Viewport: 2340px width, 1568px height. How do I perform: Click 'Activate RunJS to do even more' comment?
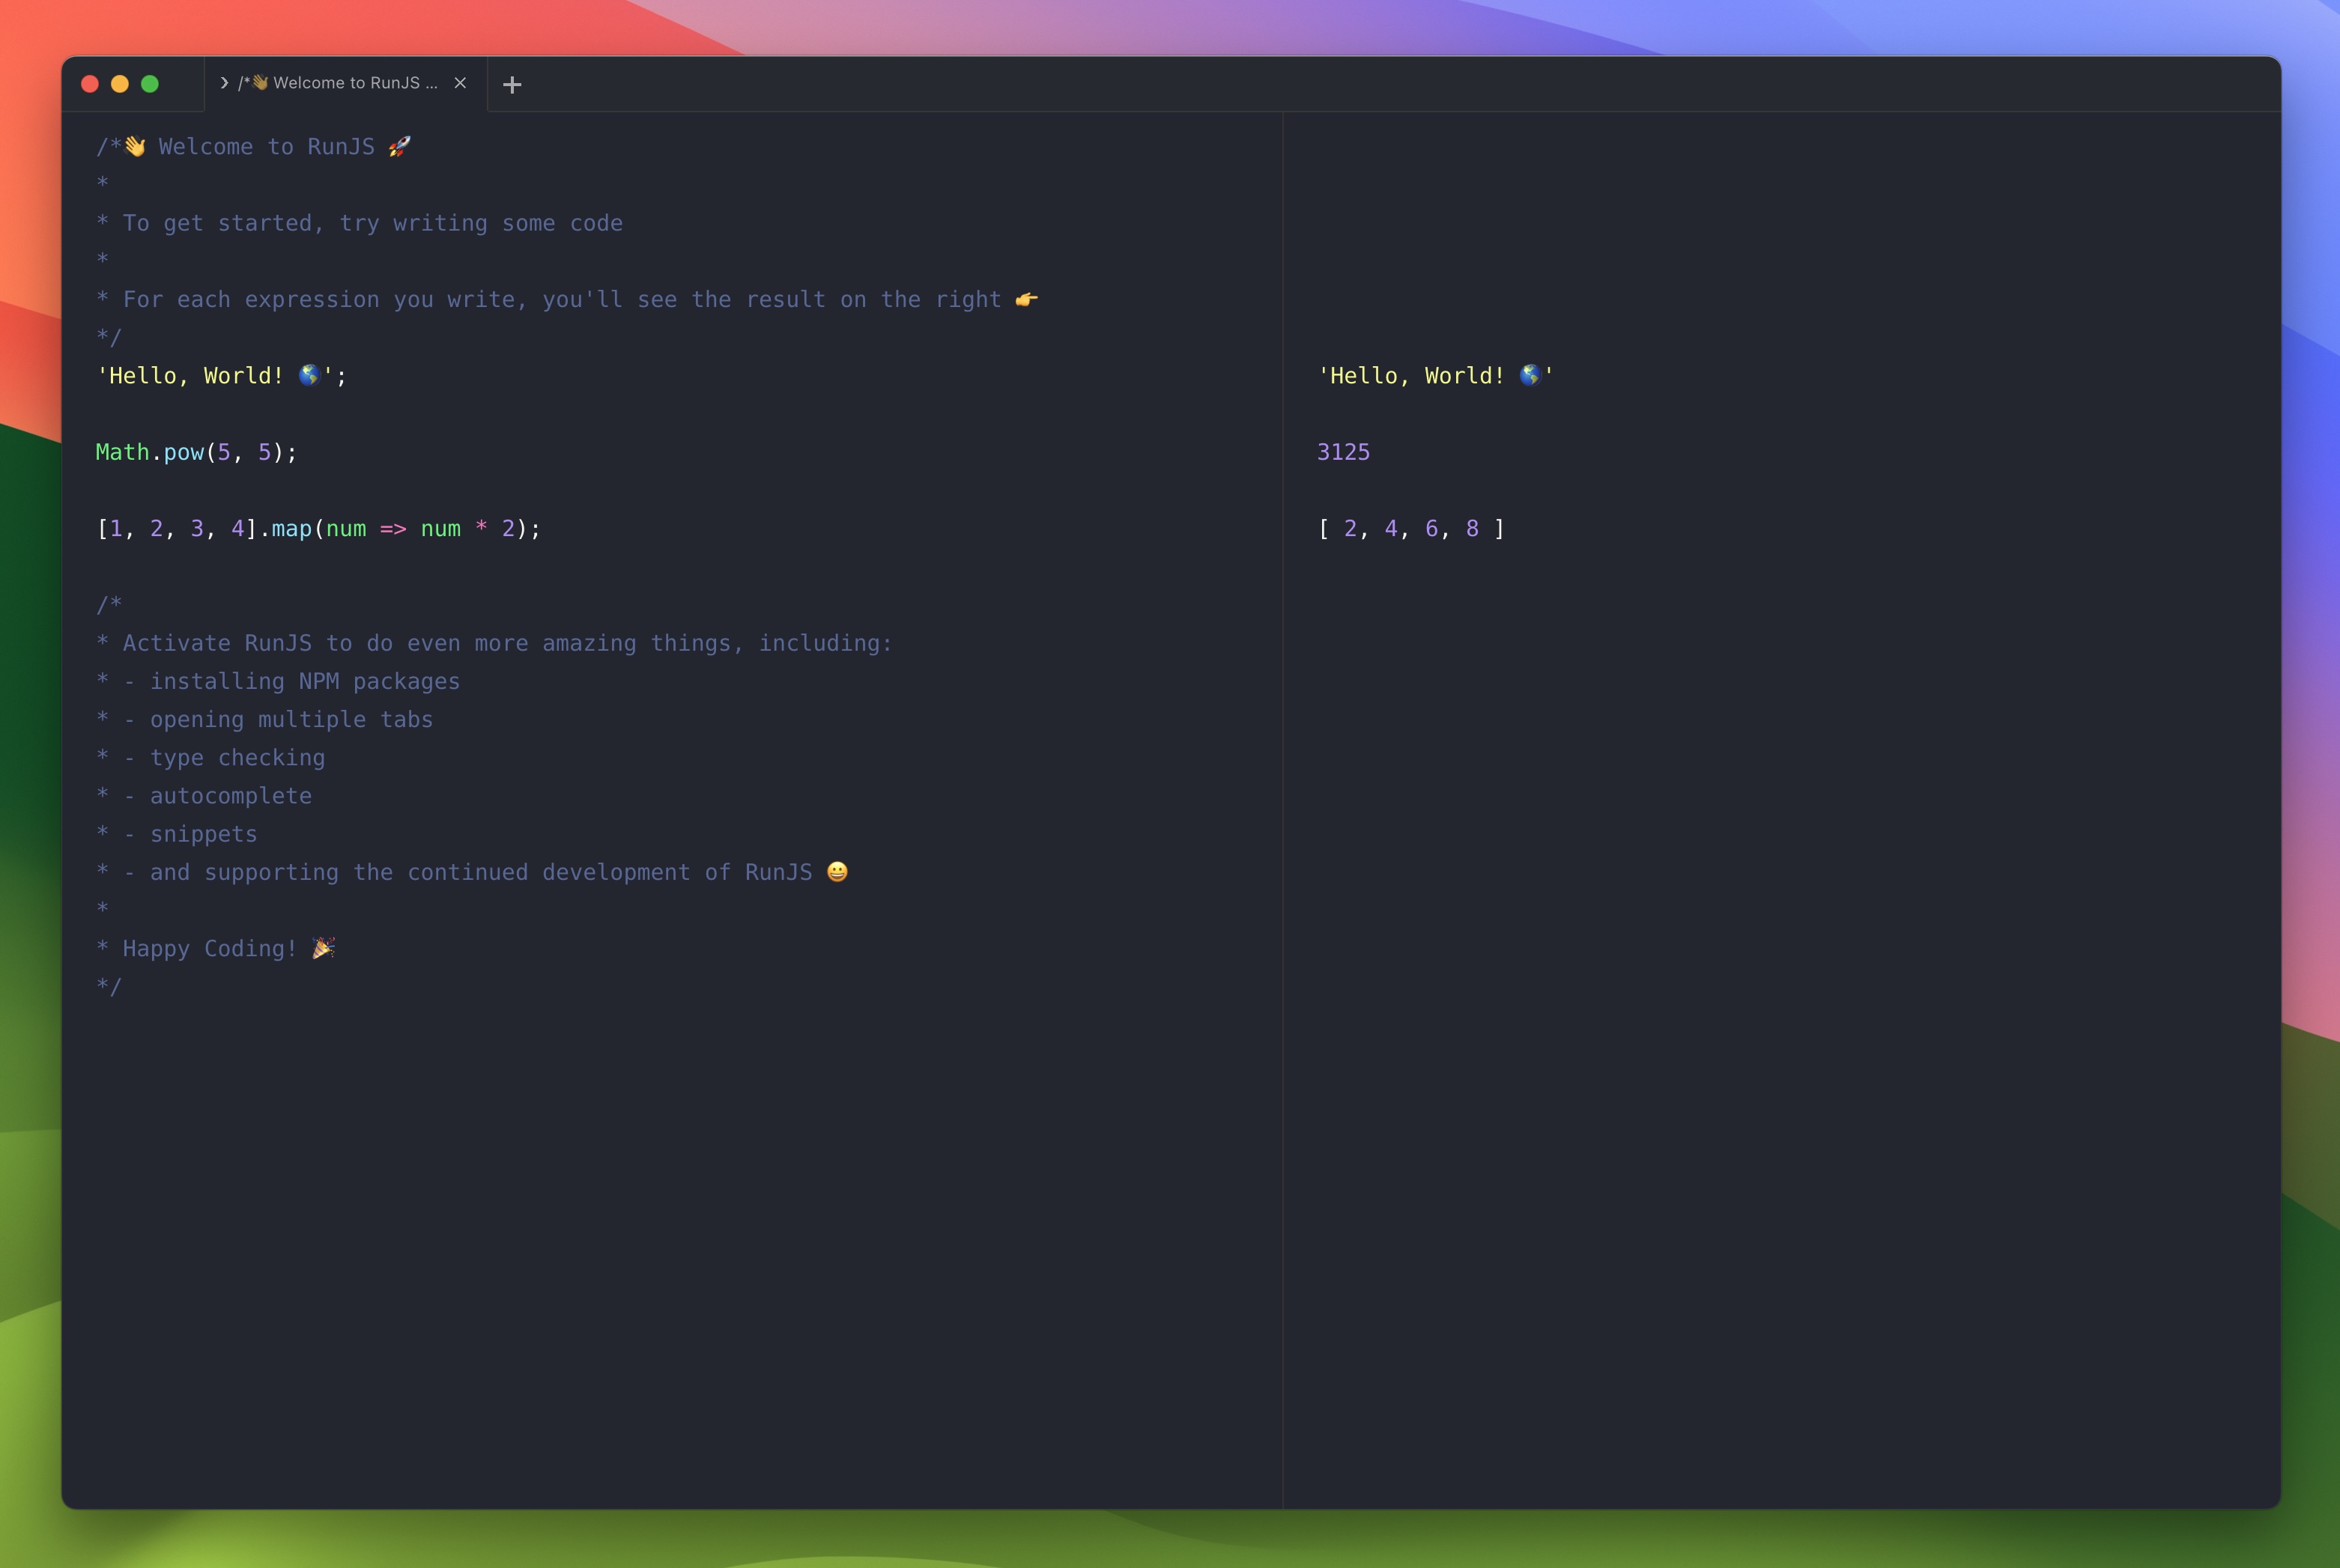pos(494,643)
